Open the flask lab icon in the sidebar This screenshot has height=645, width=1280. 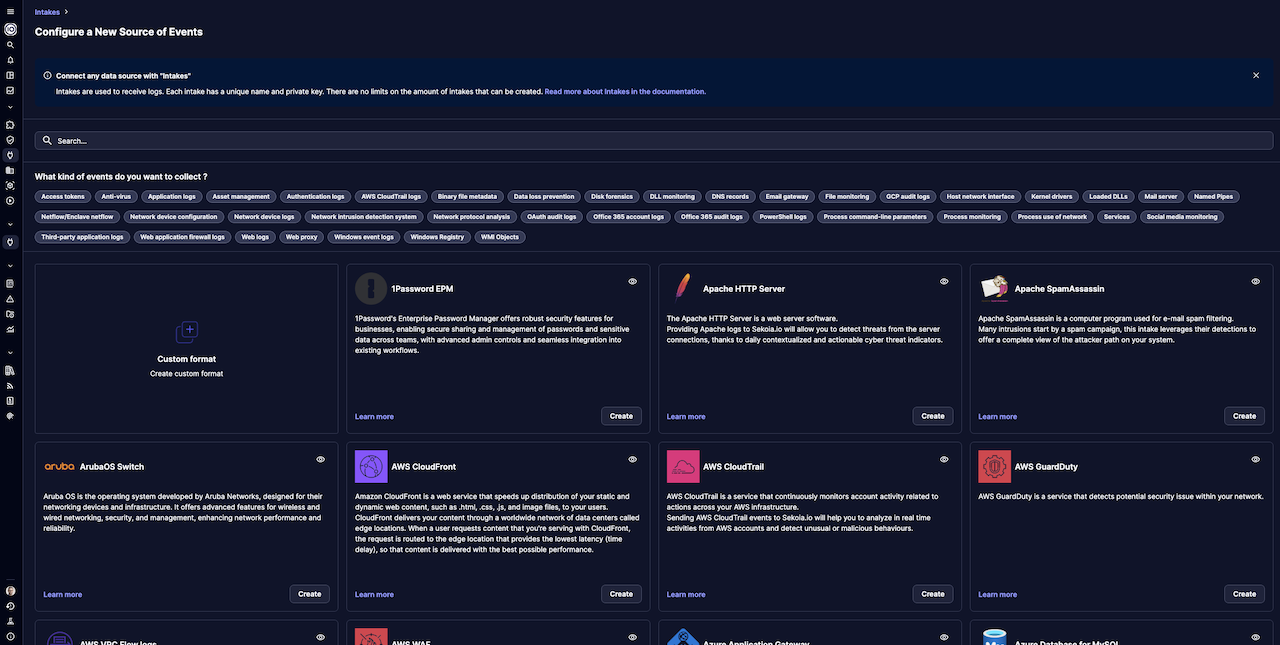[x=10, y=621]
